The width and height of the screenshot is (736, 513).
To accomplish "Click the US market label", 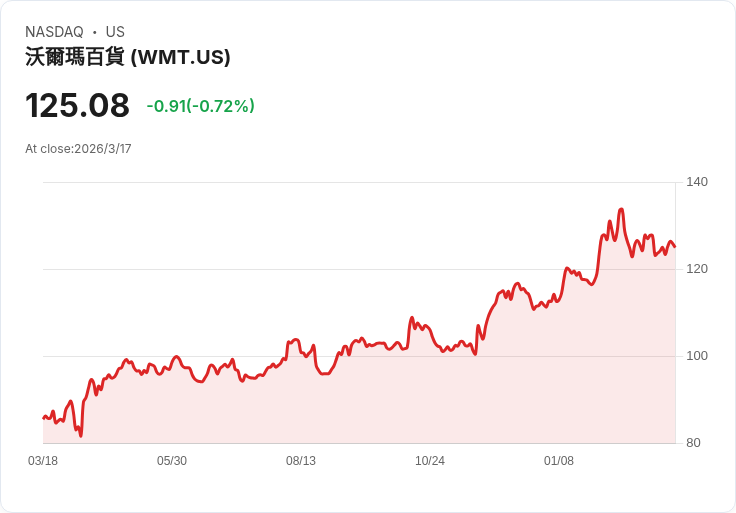I will (115, 32).
